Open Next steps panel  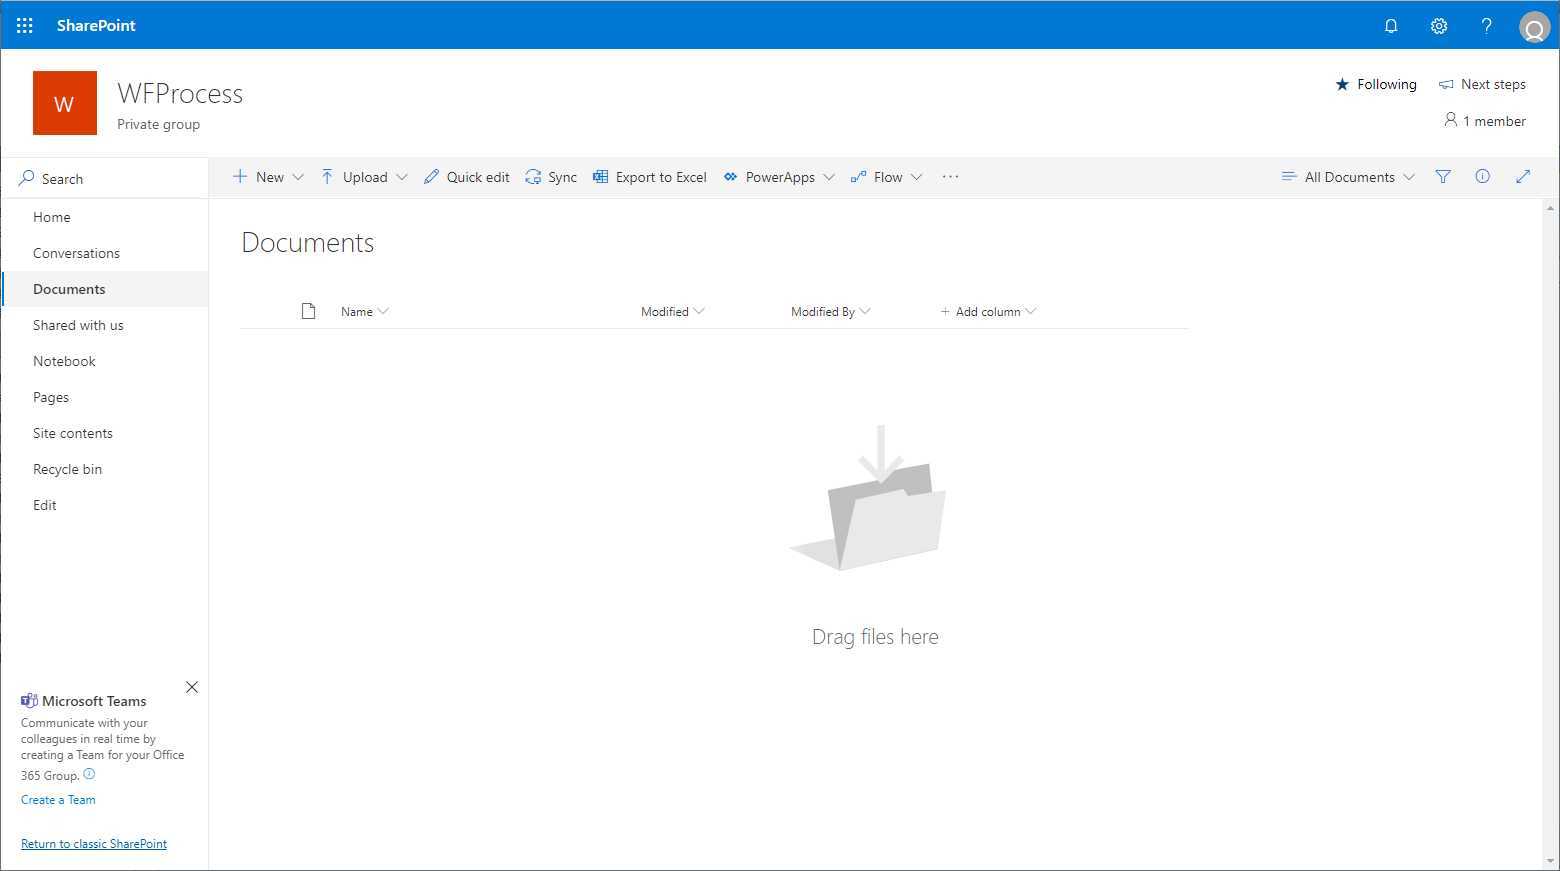[x=1482, y=84]
